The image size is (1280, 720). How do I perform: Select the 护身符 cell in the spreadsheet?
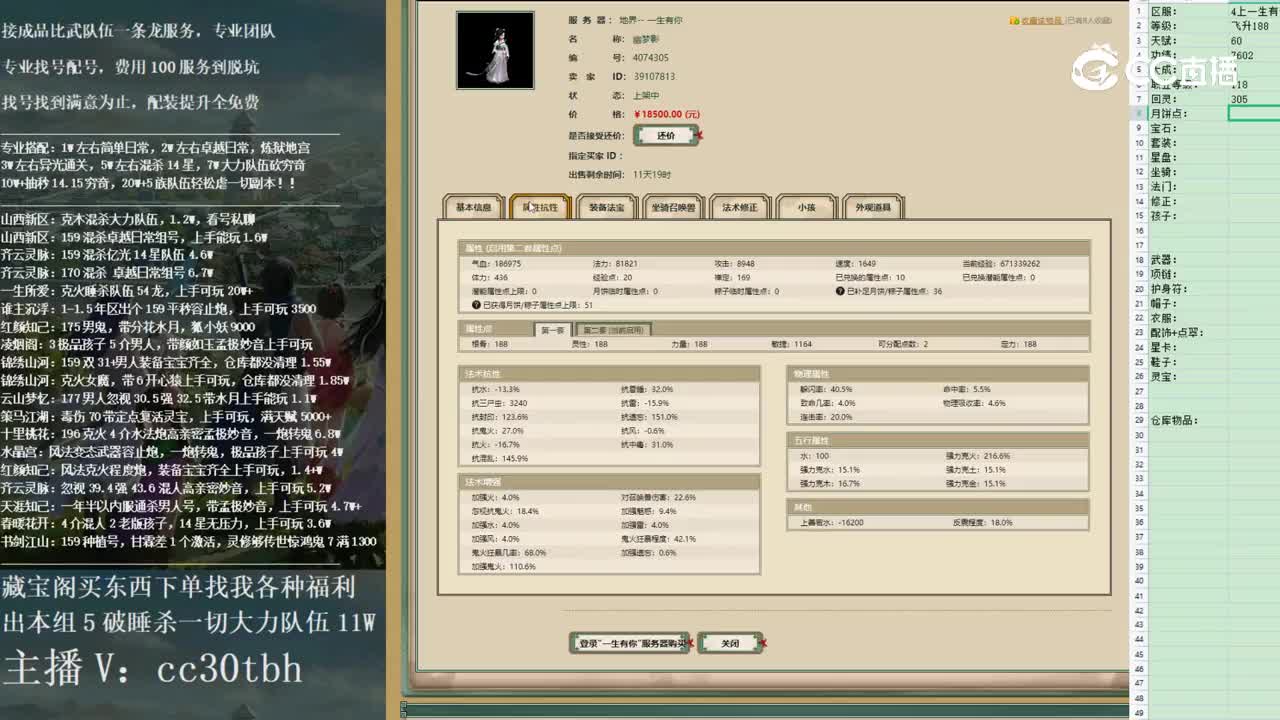coord(1188,289)
